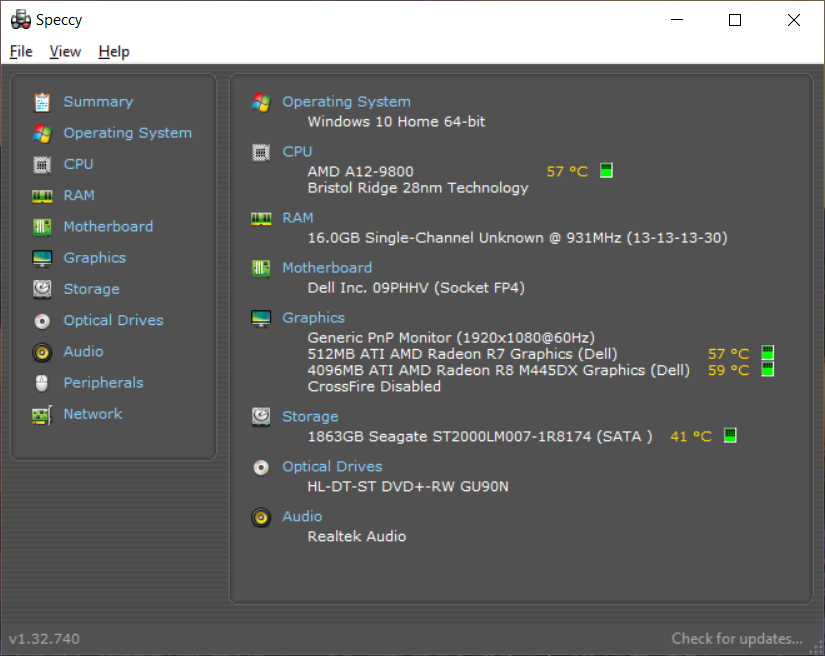
Task: Click the Network card icon in sidebar
Action: click(x=42, y=414)
